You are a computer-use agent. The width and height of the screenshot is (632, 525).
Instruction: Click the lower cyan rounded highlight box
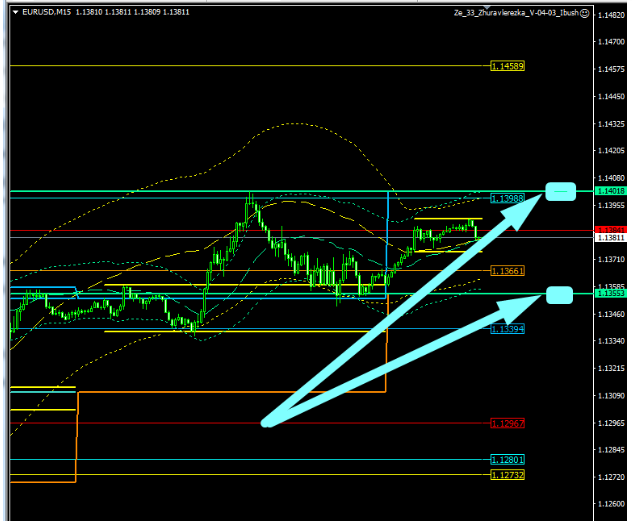click(x=560, y=294)
